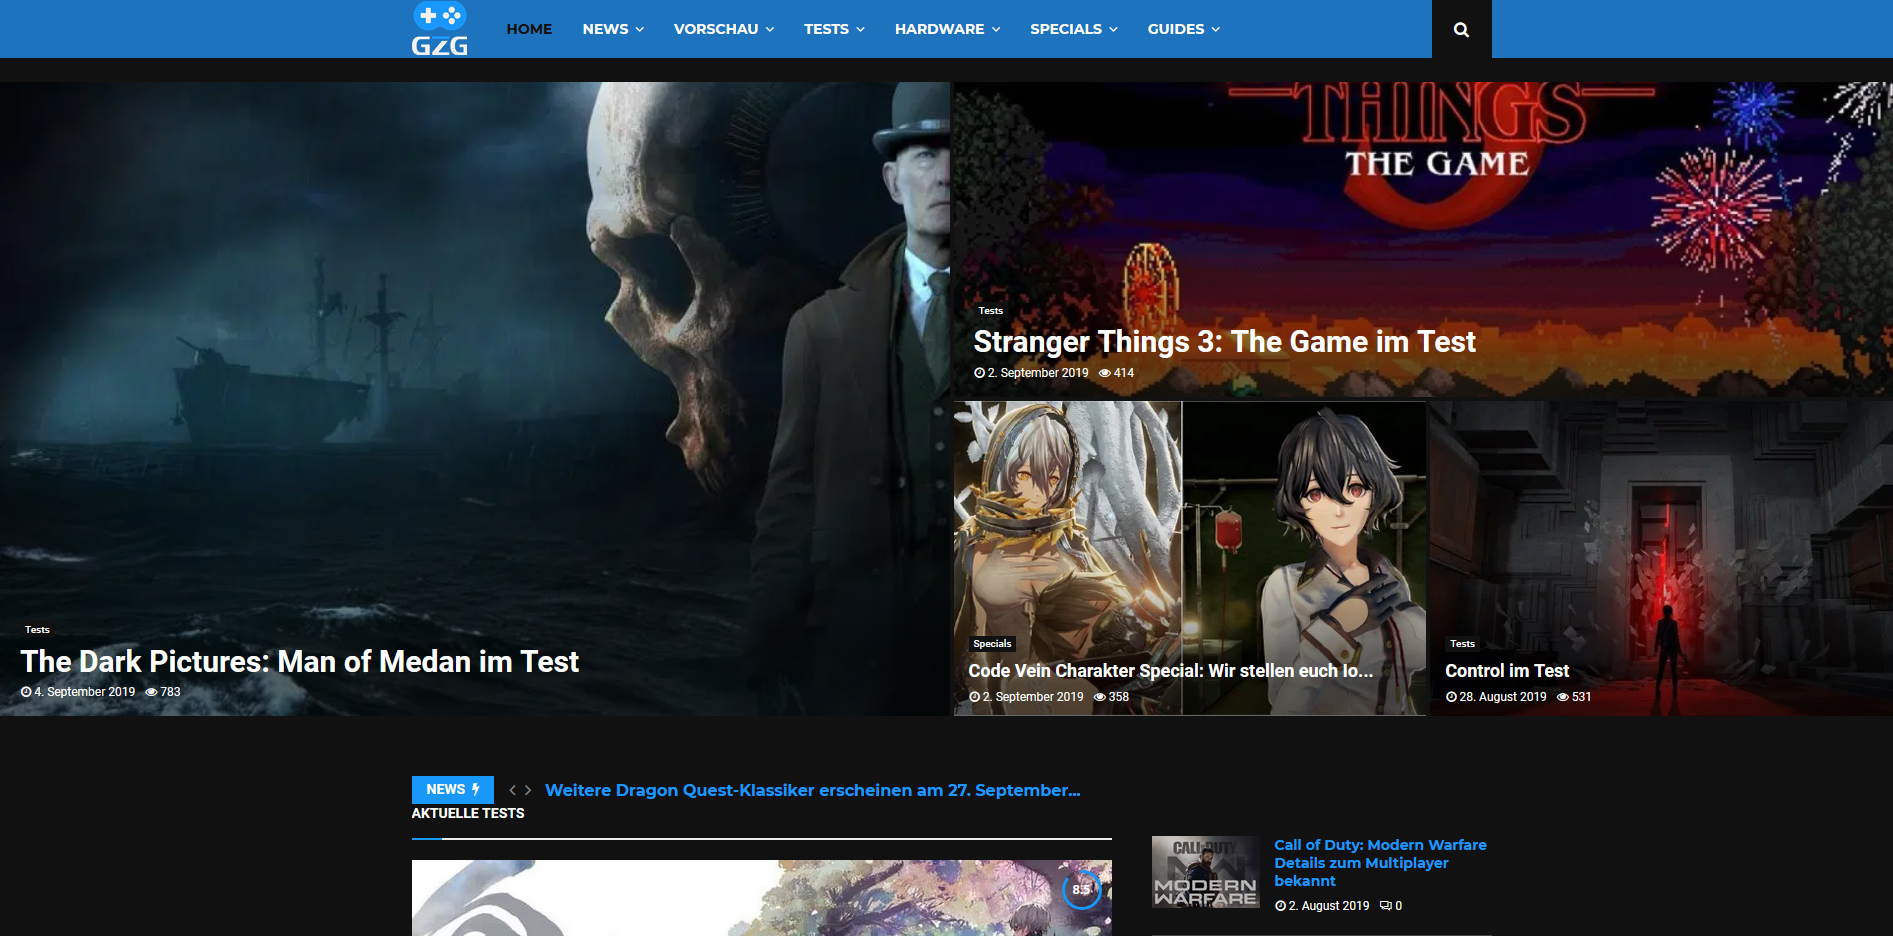This screenshot has width=1893, height=936.
Task: Click the lightning NEWS badge
Action: pos(453,789)
